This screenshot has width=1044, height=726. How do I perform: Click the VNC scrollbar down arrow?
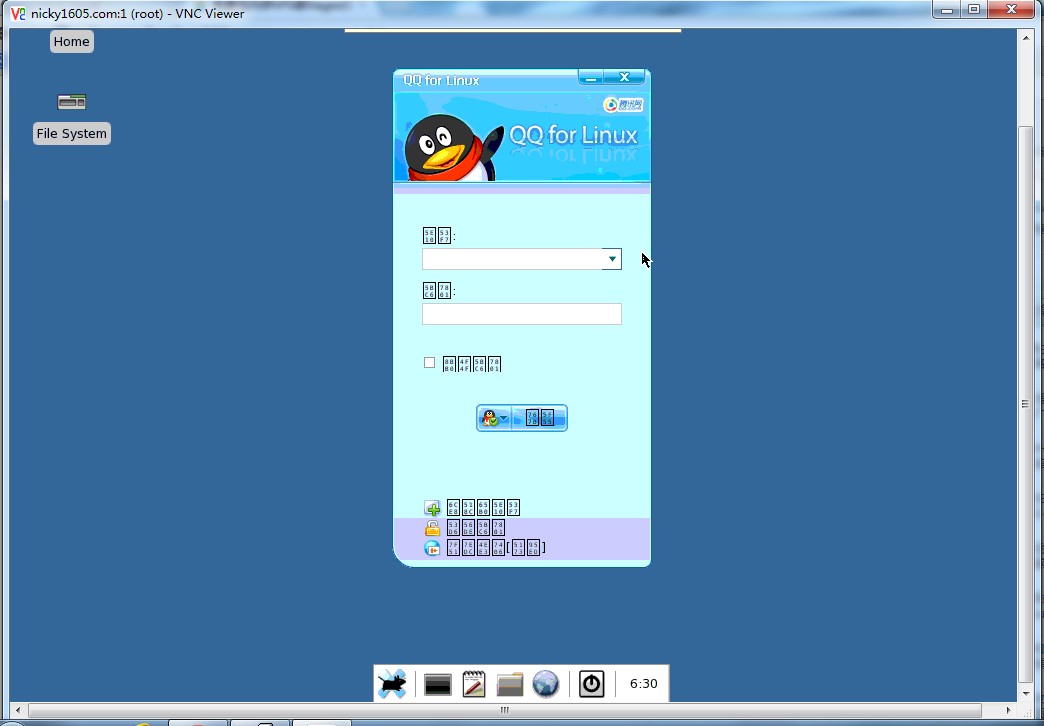(1025, 693)
